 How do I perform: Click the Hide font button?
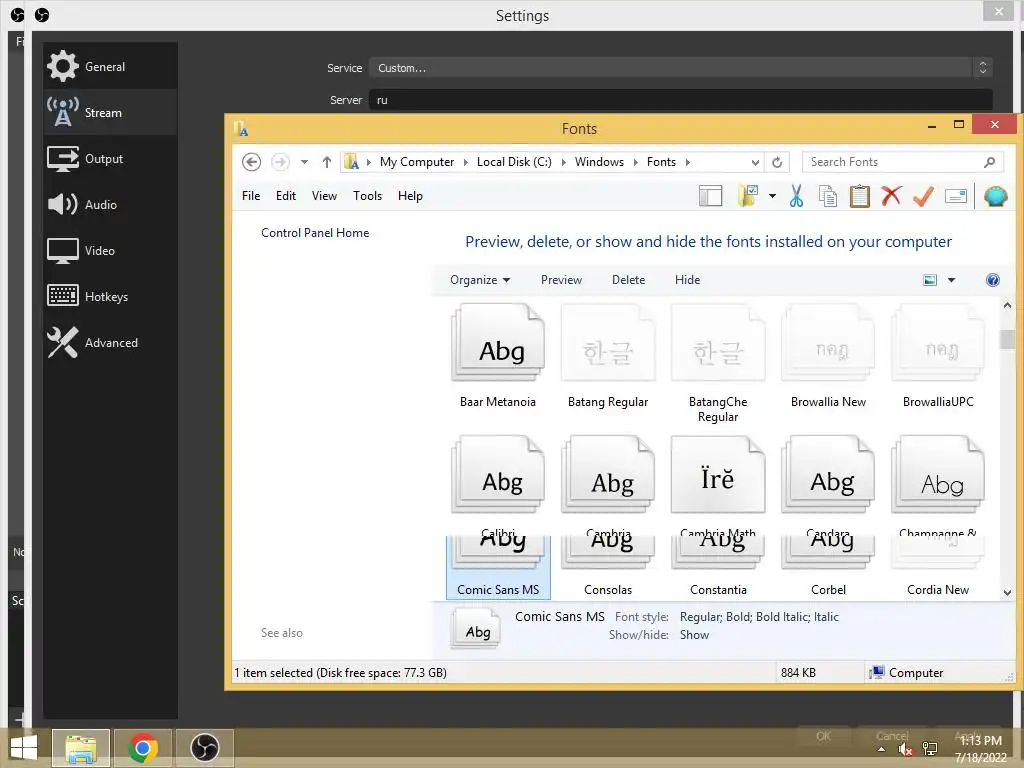tap(687, 280)
